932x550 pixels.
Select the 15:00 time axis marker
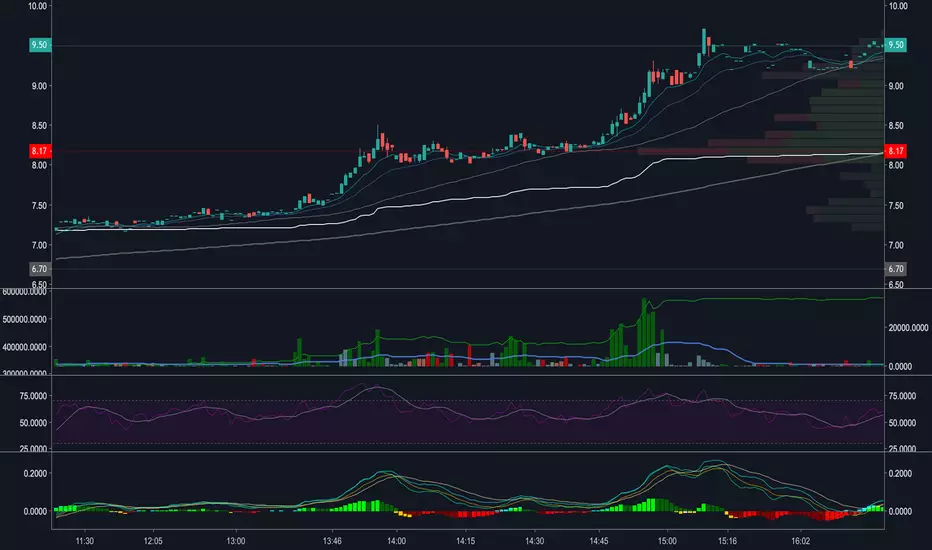(667, 541)
